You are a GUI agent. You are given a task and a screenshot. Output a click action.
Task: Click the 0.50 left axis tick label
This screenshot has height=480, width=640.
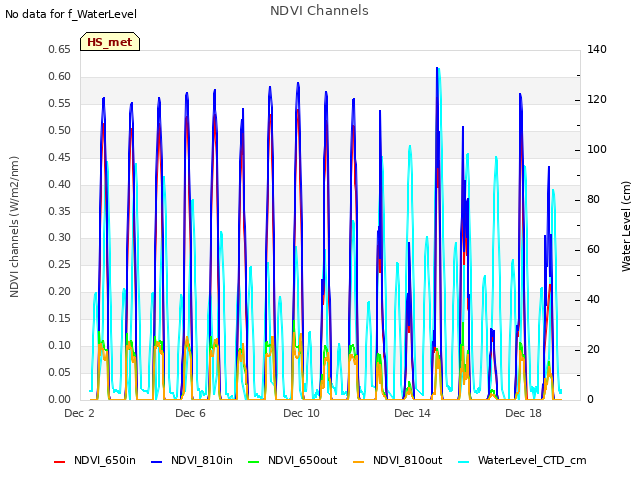pos(59,130)
